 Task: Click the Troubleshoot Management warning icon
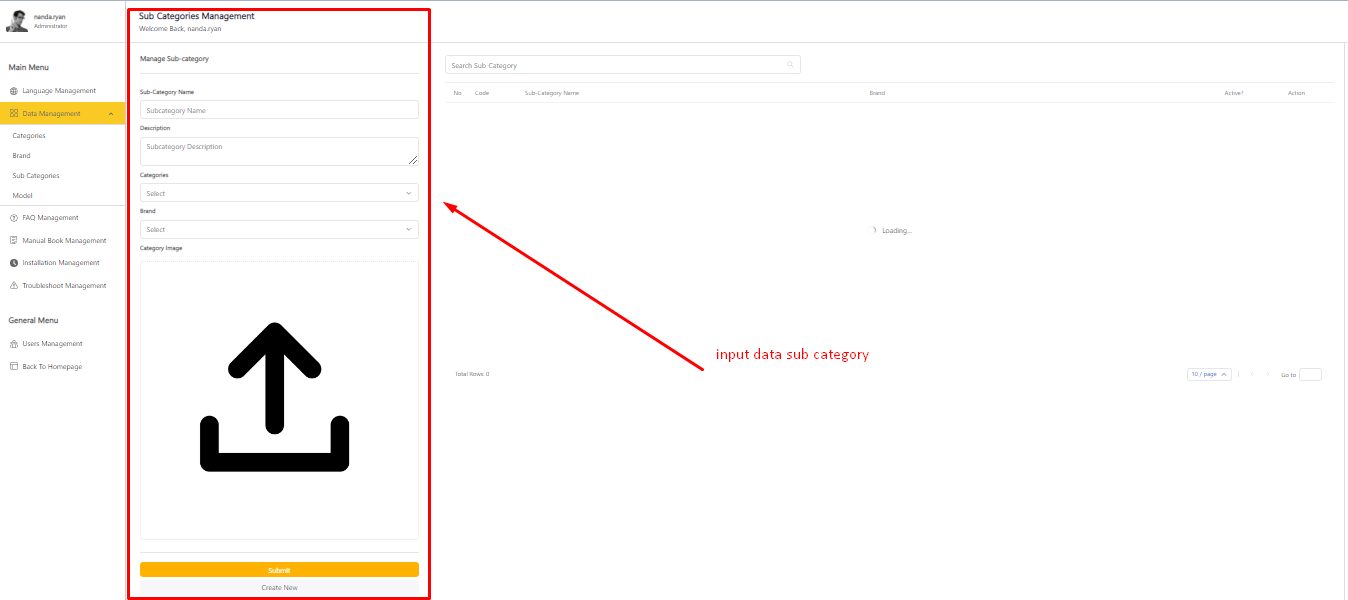tap(14, 286)
